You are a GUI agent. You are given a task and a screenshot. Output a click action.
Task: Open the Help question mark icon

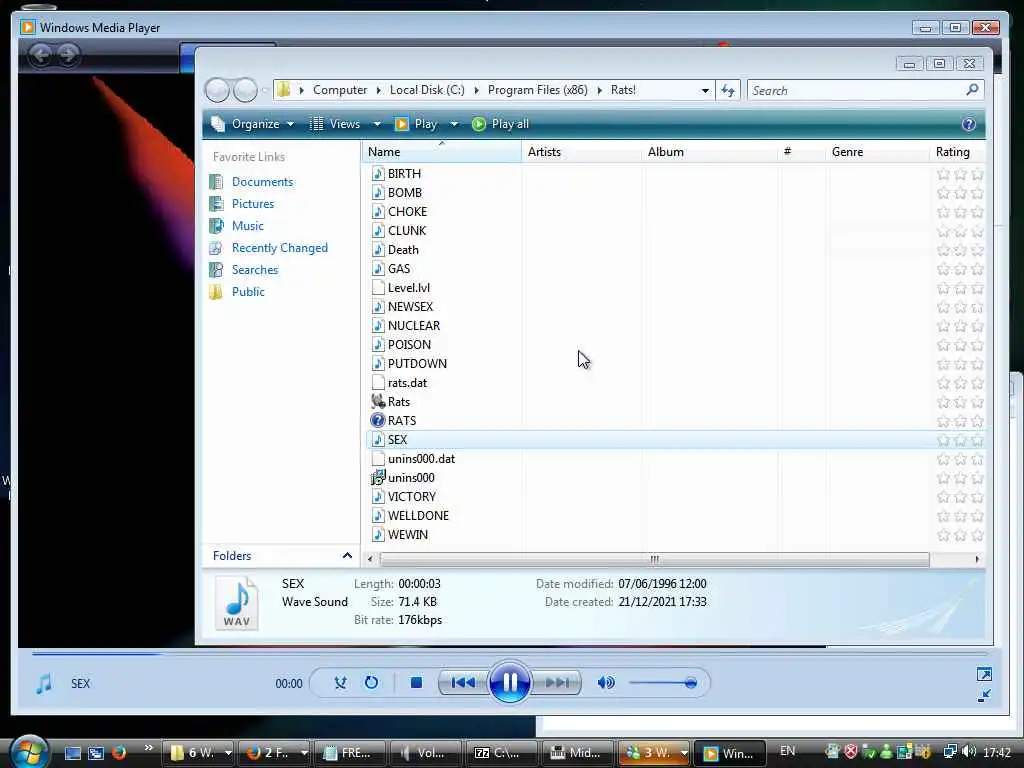(x=968, y=124)
